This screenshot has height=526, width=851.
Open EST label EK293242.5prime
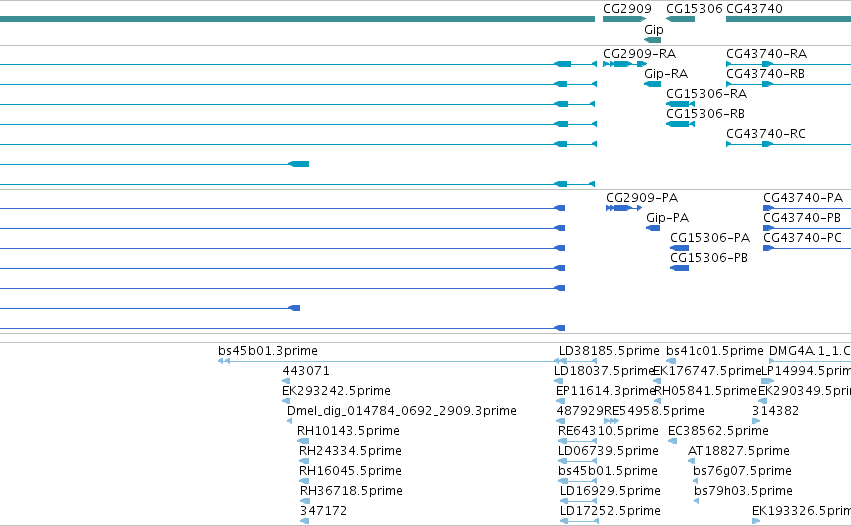(336, 391)
